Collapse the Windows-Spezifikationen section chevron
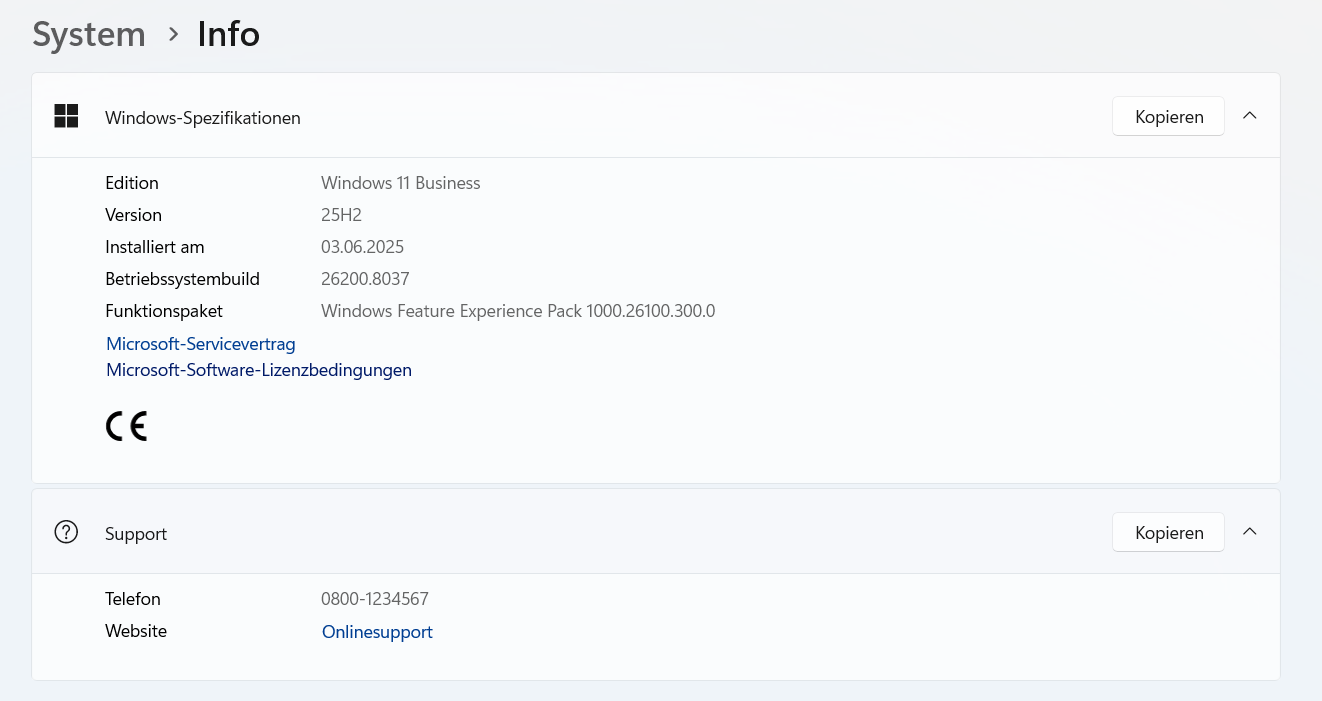The image size is (1322, 701). pyautogui.click(x=1249, y=115)
